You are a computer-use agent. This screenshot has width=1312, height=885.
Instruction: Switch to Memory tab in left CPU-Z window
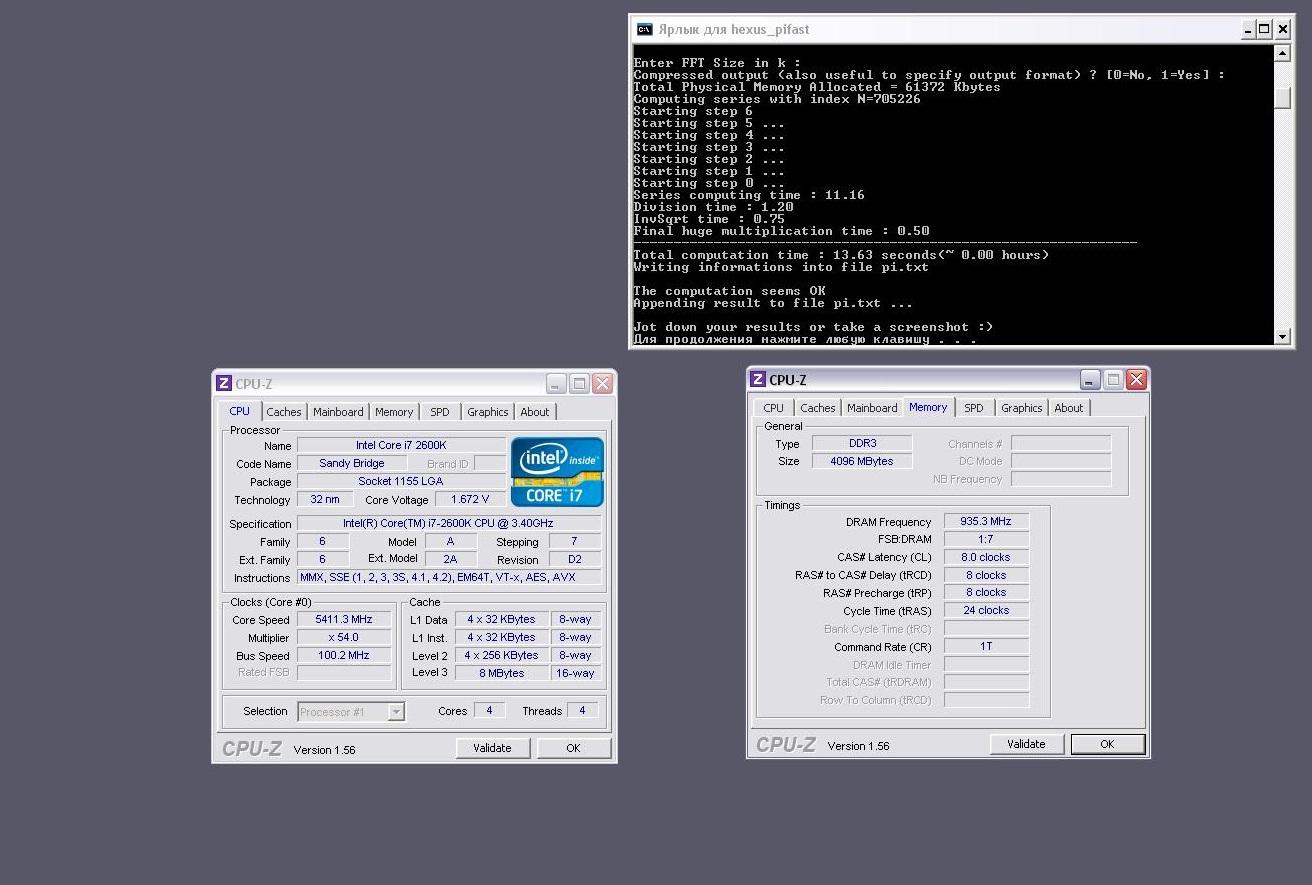tap(394, 412)
